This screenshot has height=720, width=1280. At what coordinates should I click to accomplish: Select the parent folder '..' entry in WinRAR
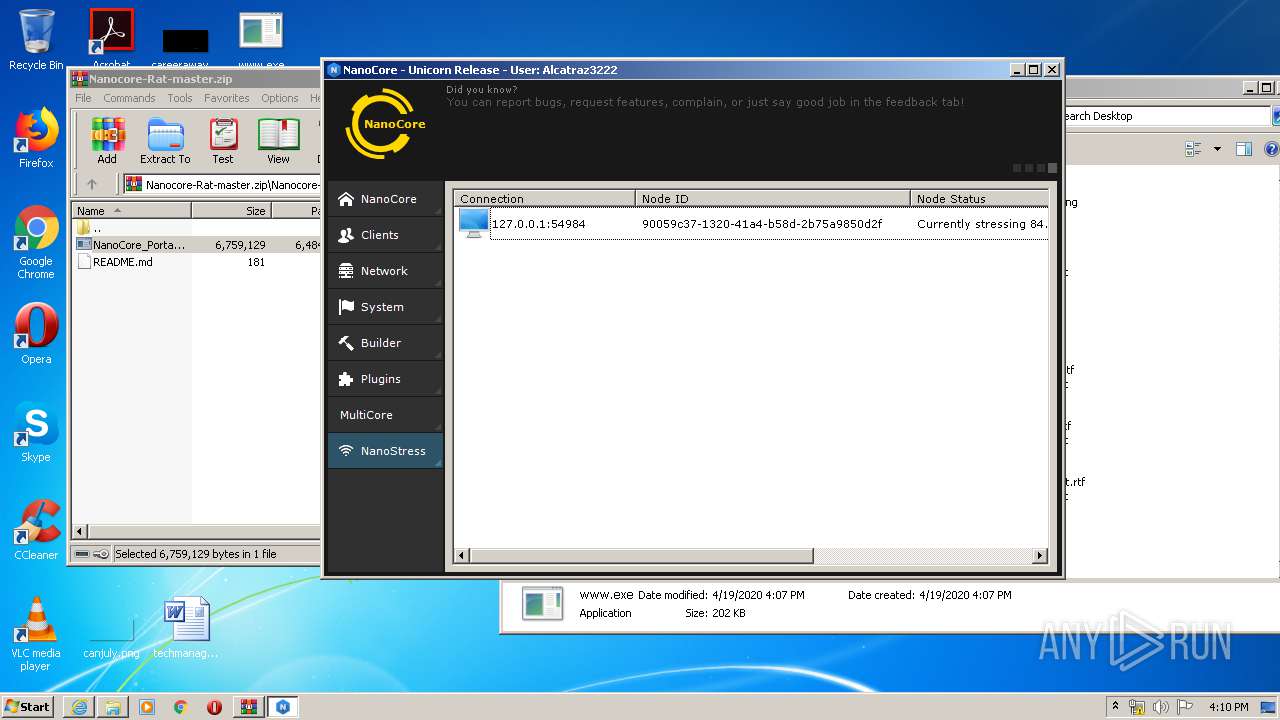90,227
